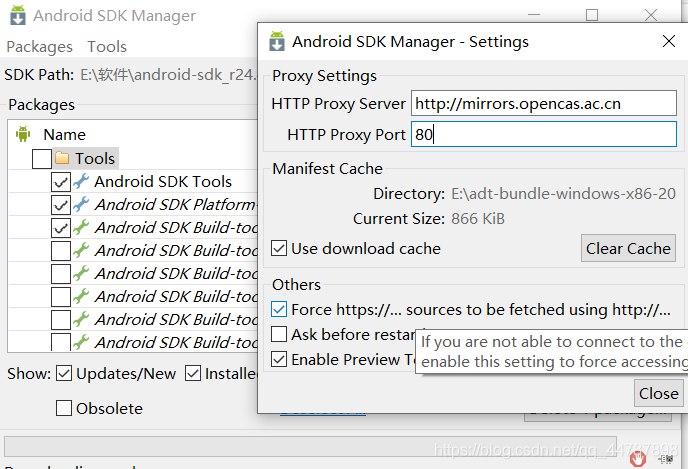Maximize the Android SDK Manager main window
The image size is (688, 469).
pyautogui.click(x=592, y=15)
